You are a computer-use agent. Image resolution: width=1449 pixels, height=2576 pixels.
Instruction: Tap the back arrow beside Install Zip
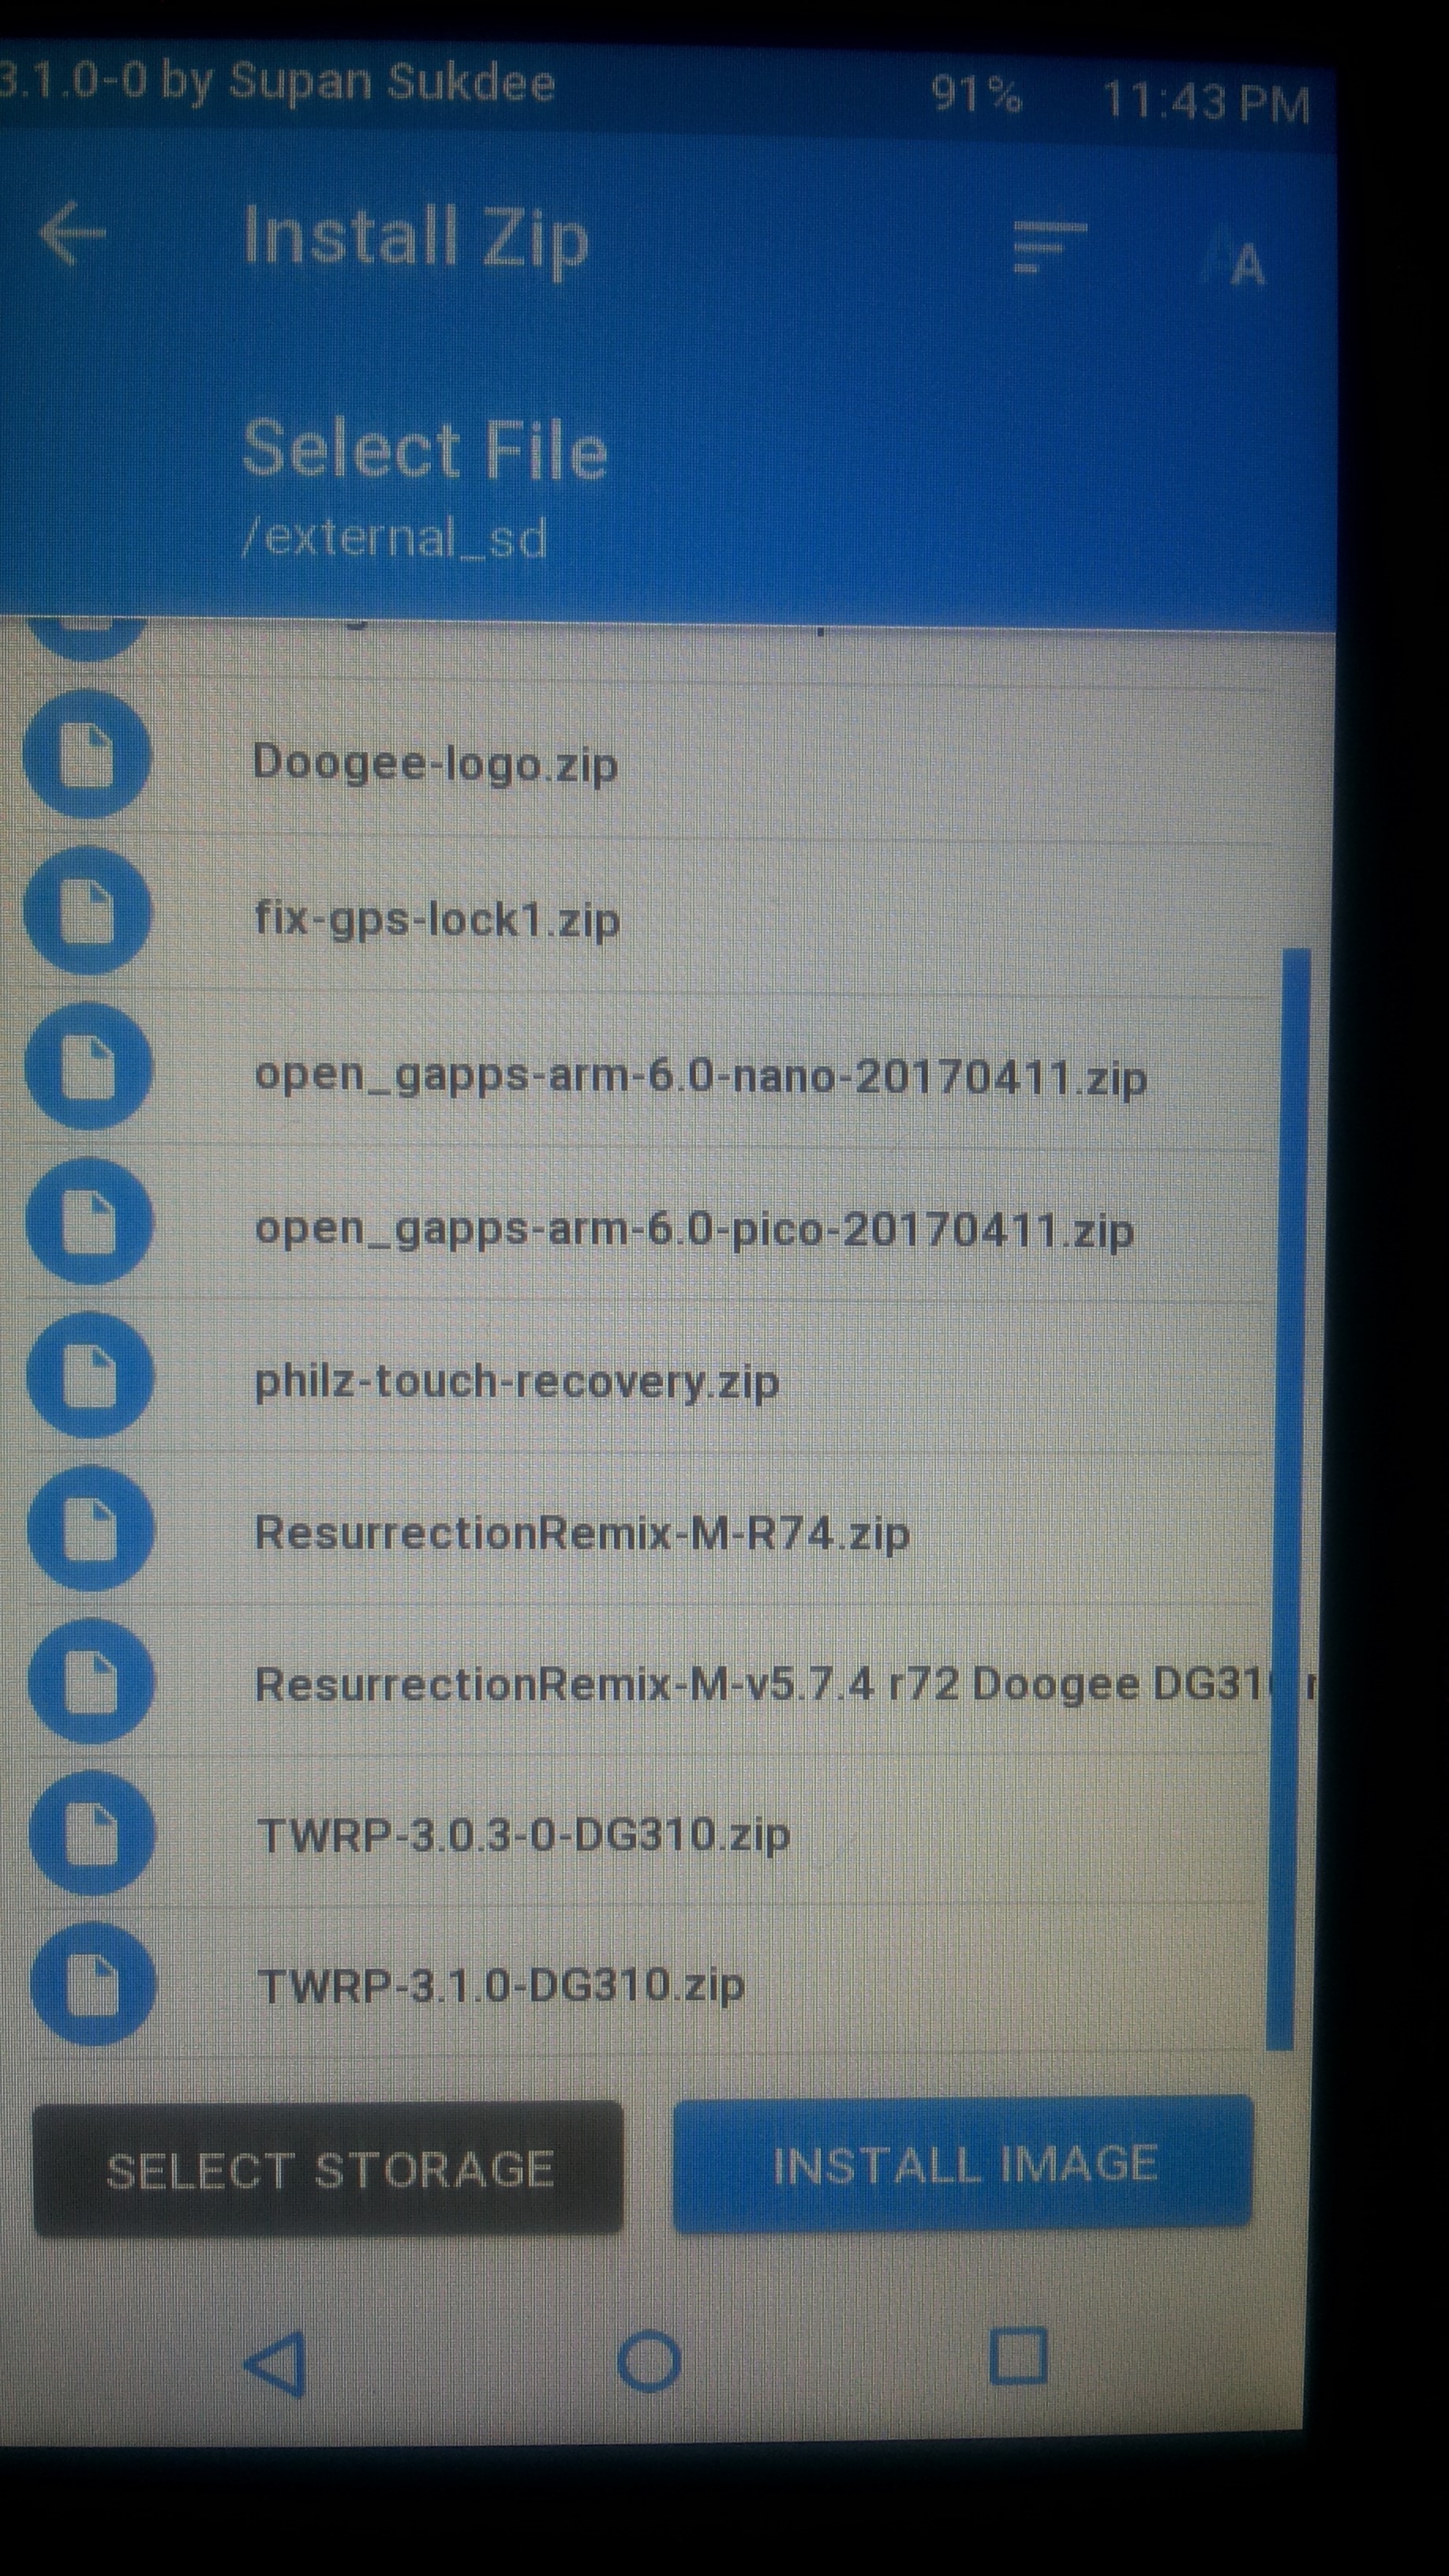[72, 234]
